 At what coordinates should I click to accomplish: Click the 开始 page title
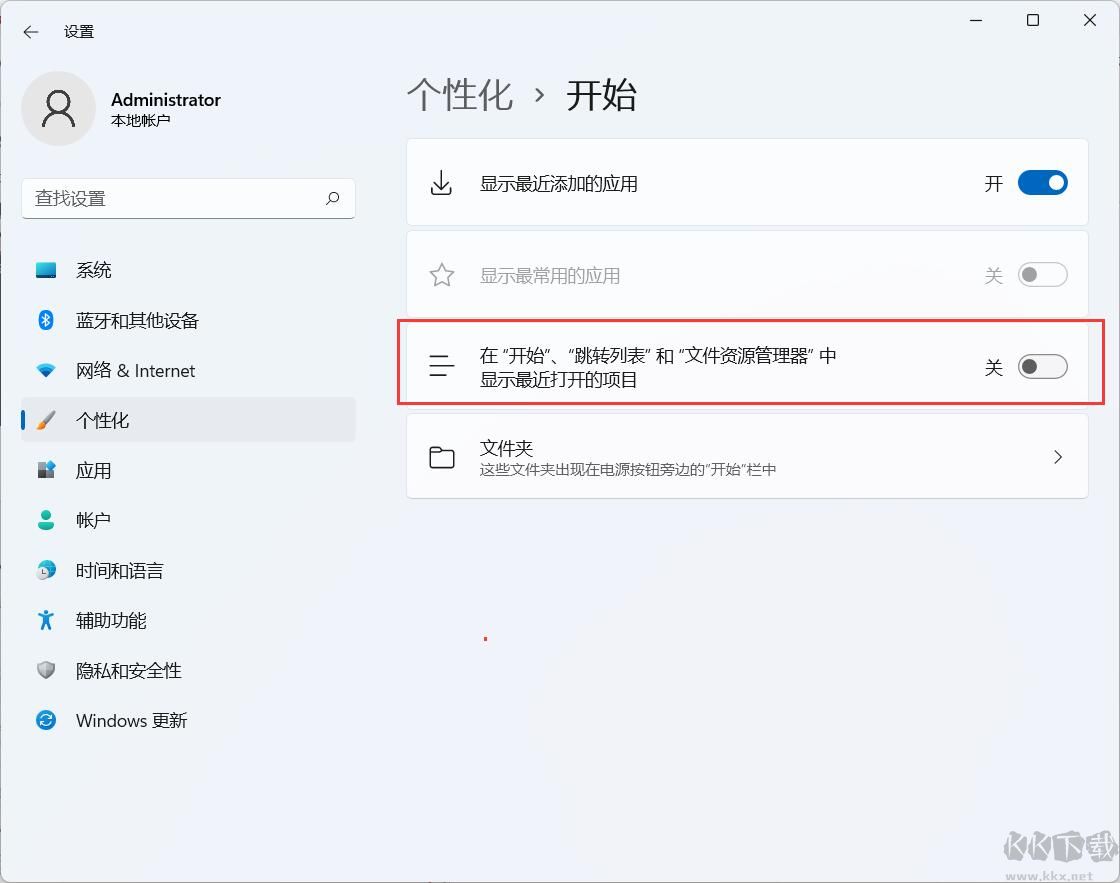[x=601, y=95]
